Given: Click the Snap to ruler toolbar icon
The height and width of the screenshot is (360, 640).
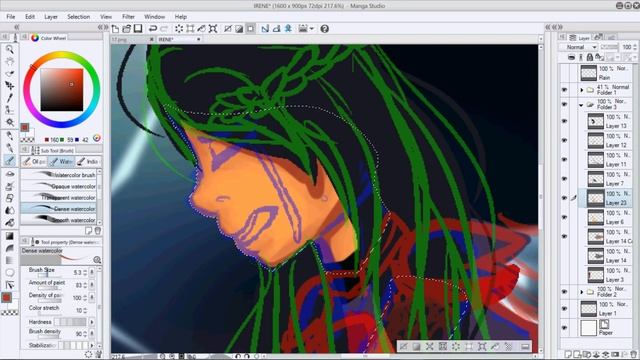Looking at the screenshot, I should pos(265,29).
